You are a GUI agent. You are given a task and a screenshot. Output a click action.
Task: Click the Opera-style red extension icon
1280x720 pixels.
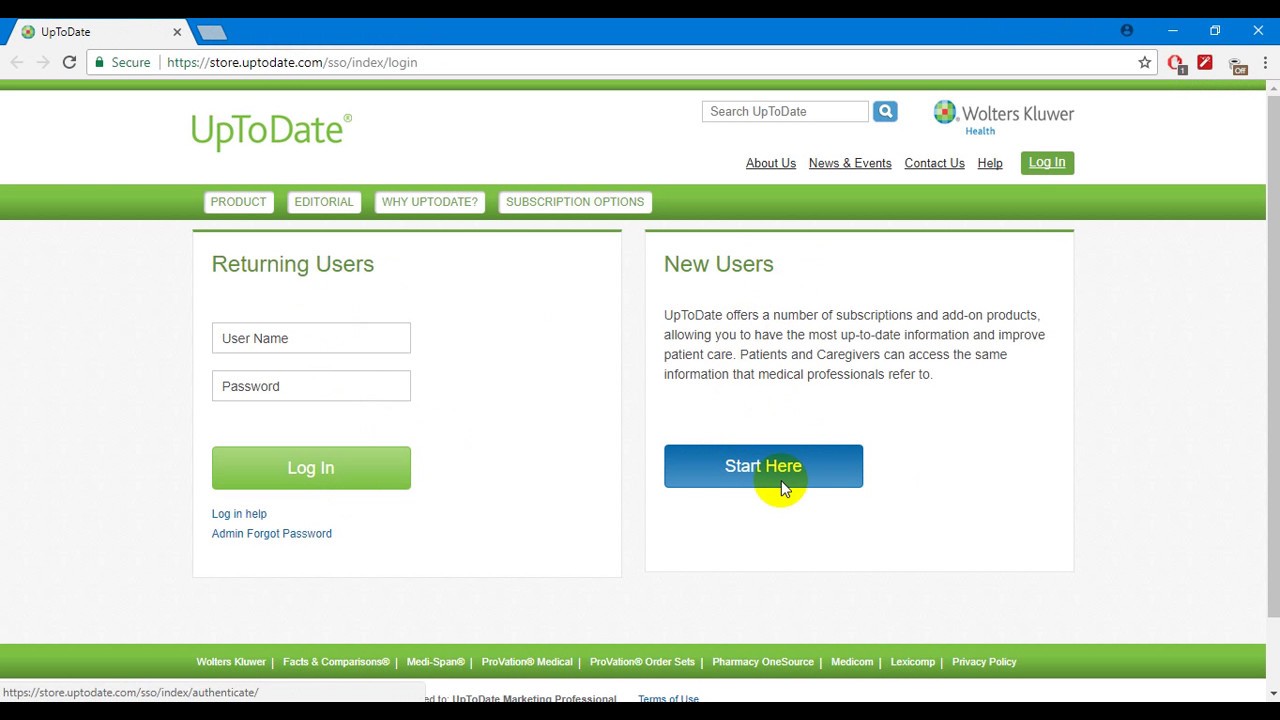click(x=1176, y=64)
